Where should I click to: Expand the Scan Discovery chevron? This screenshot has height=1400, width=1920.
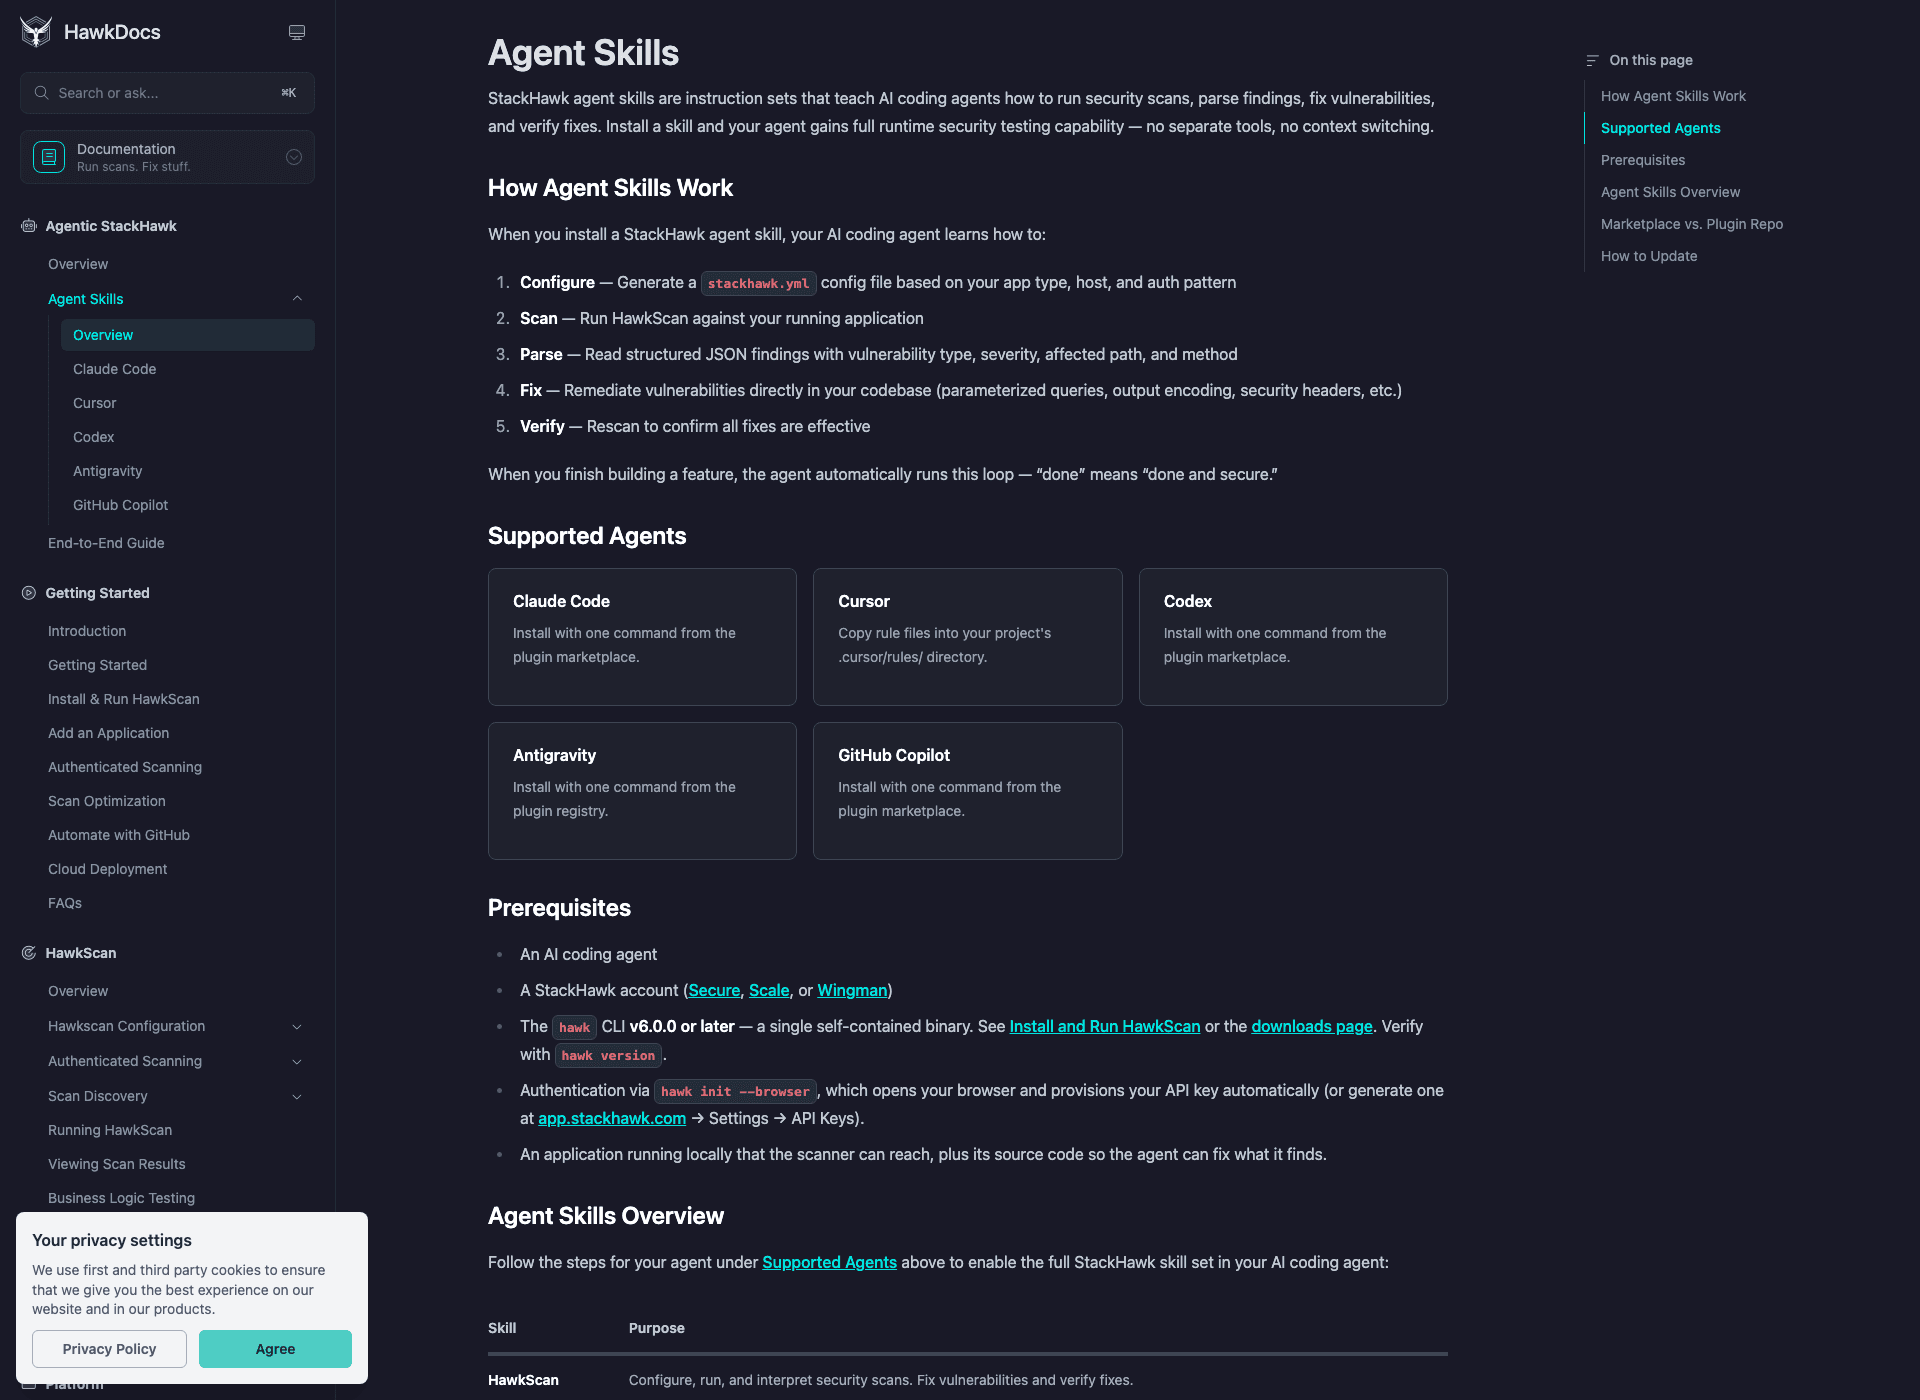[x=297, y=1097]
